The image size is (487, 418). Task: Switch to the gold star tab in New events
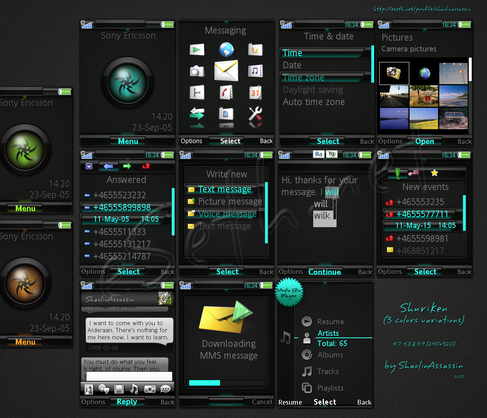[x=434, y=173]
